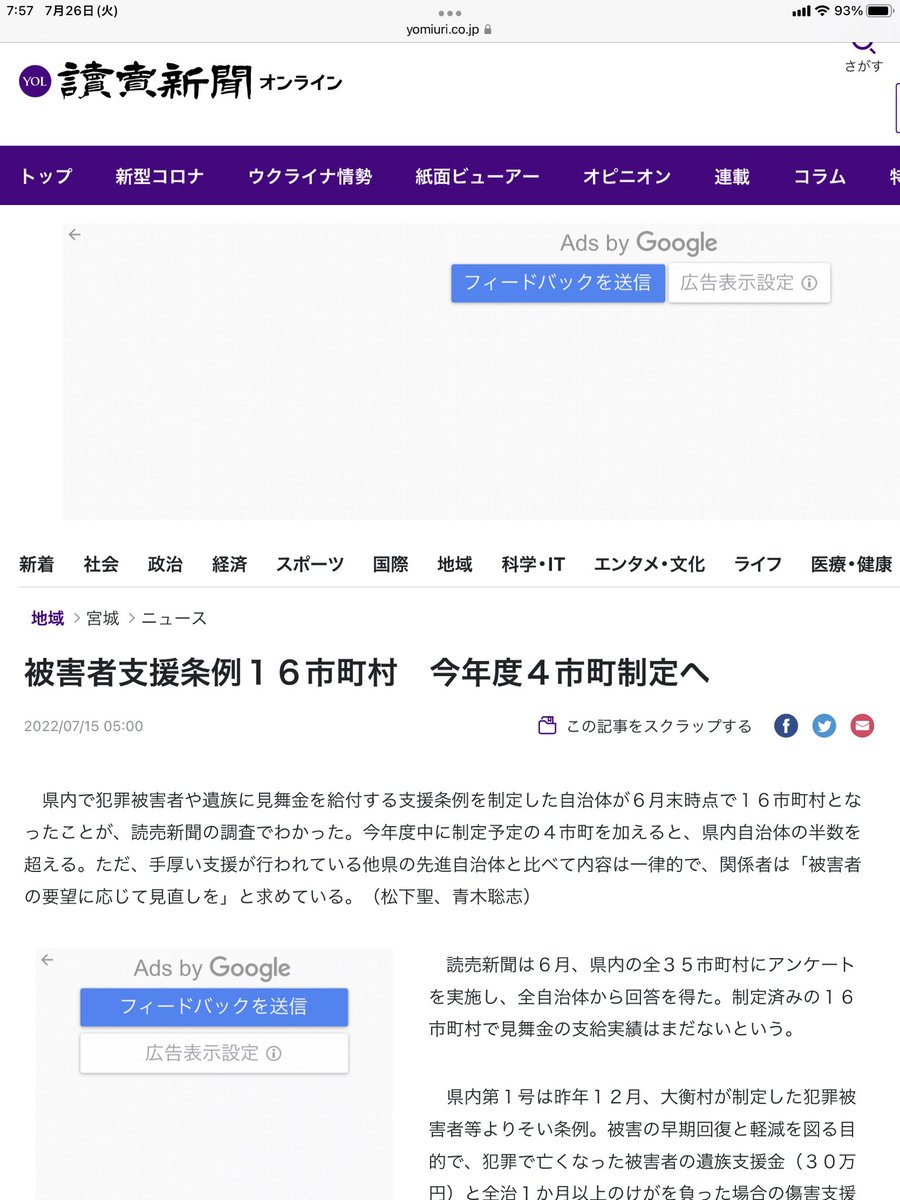Screen dimensions: 900x1200
Task: Click 広告表示設定 in the in-article ad
Action: point(214,1053)
